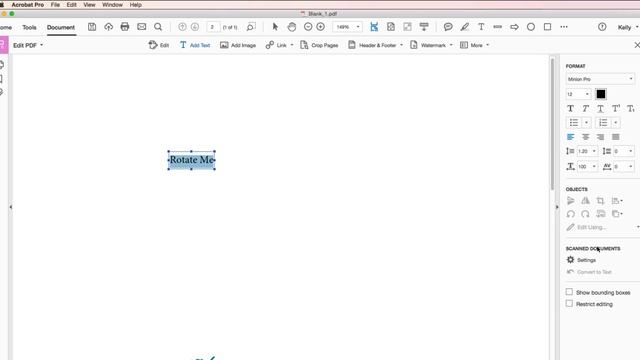Click the fit one full page icon

391,27
